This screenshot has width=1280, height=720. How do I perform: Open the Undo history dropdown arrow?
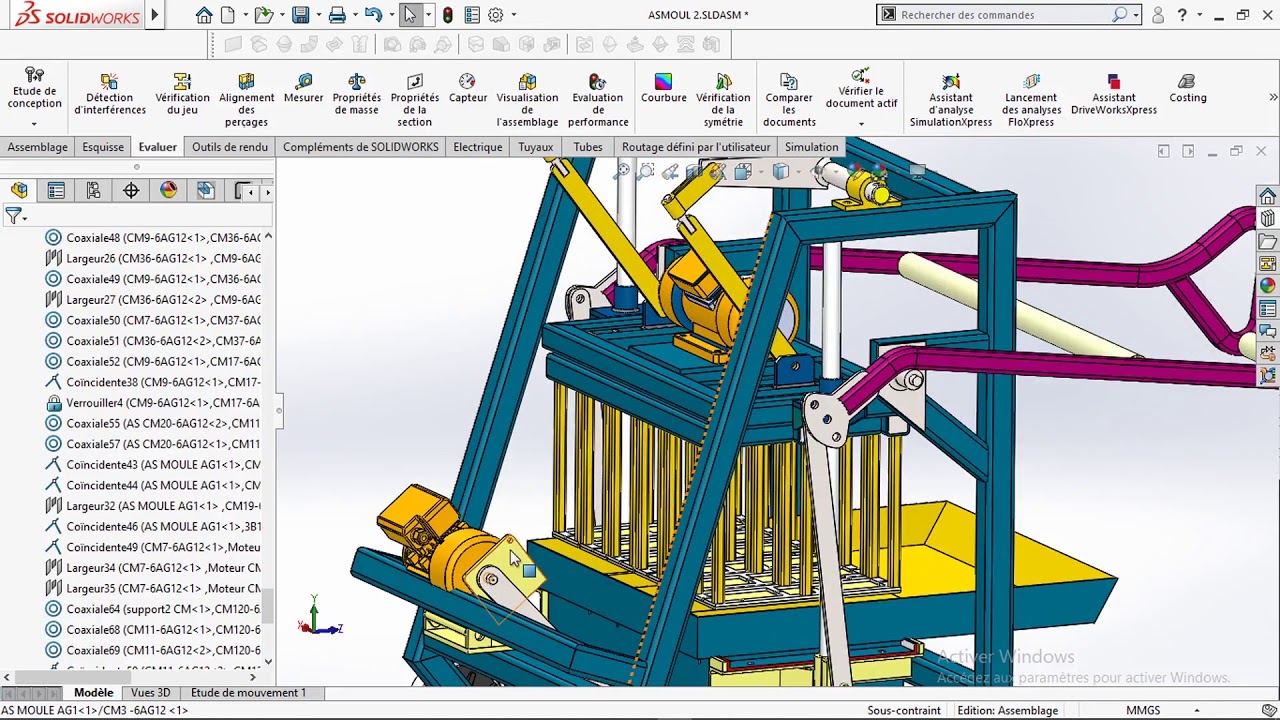click(390, 15)
